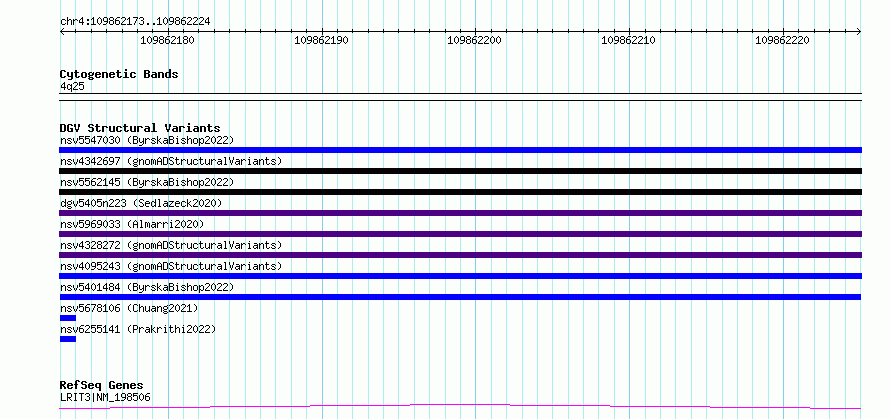This screenshot has height=419, width=890.
Task: Click the chr4:109862173..109862224 region label
Action: coord(135,21)
